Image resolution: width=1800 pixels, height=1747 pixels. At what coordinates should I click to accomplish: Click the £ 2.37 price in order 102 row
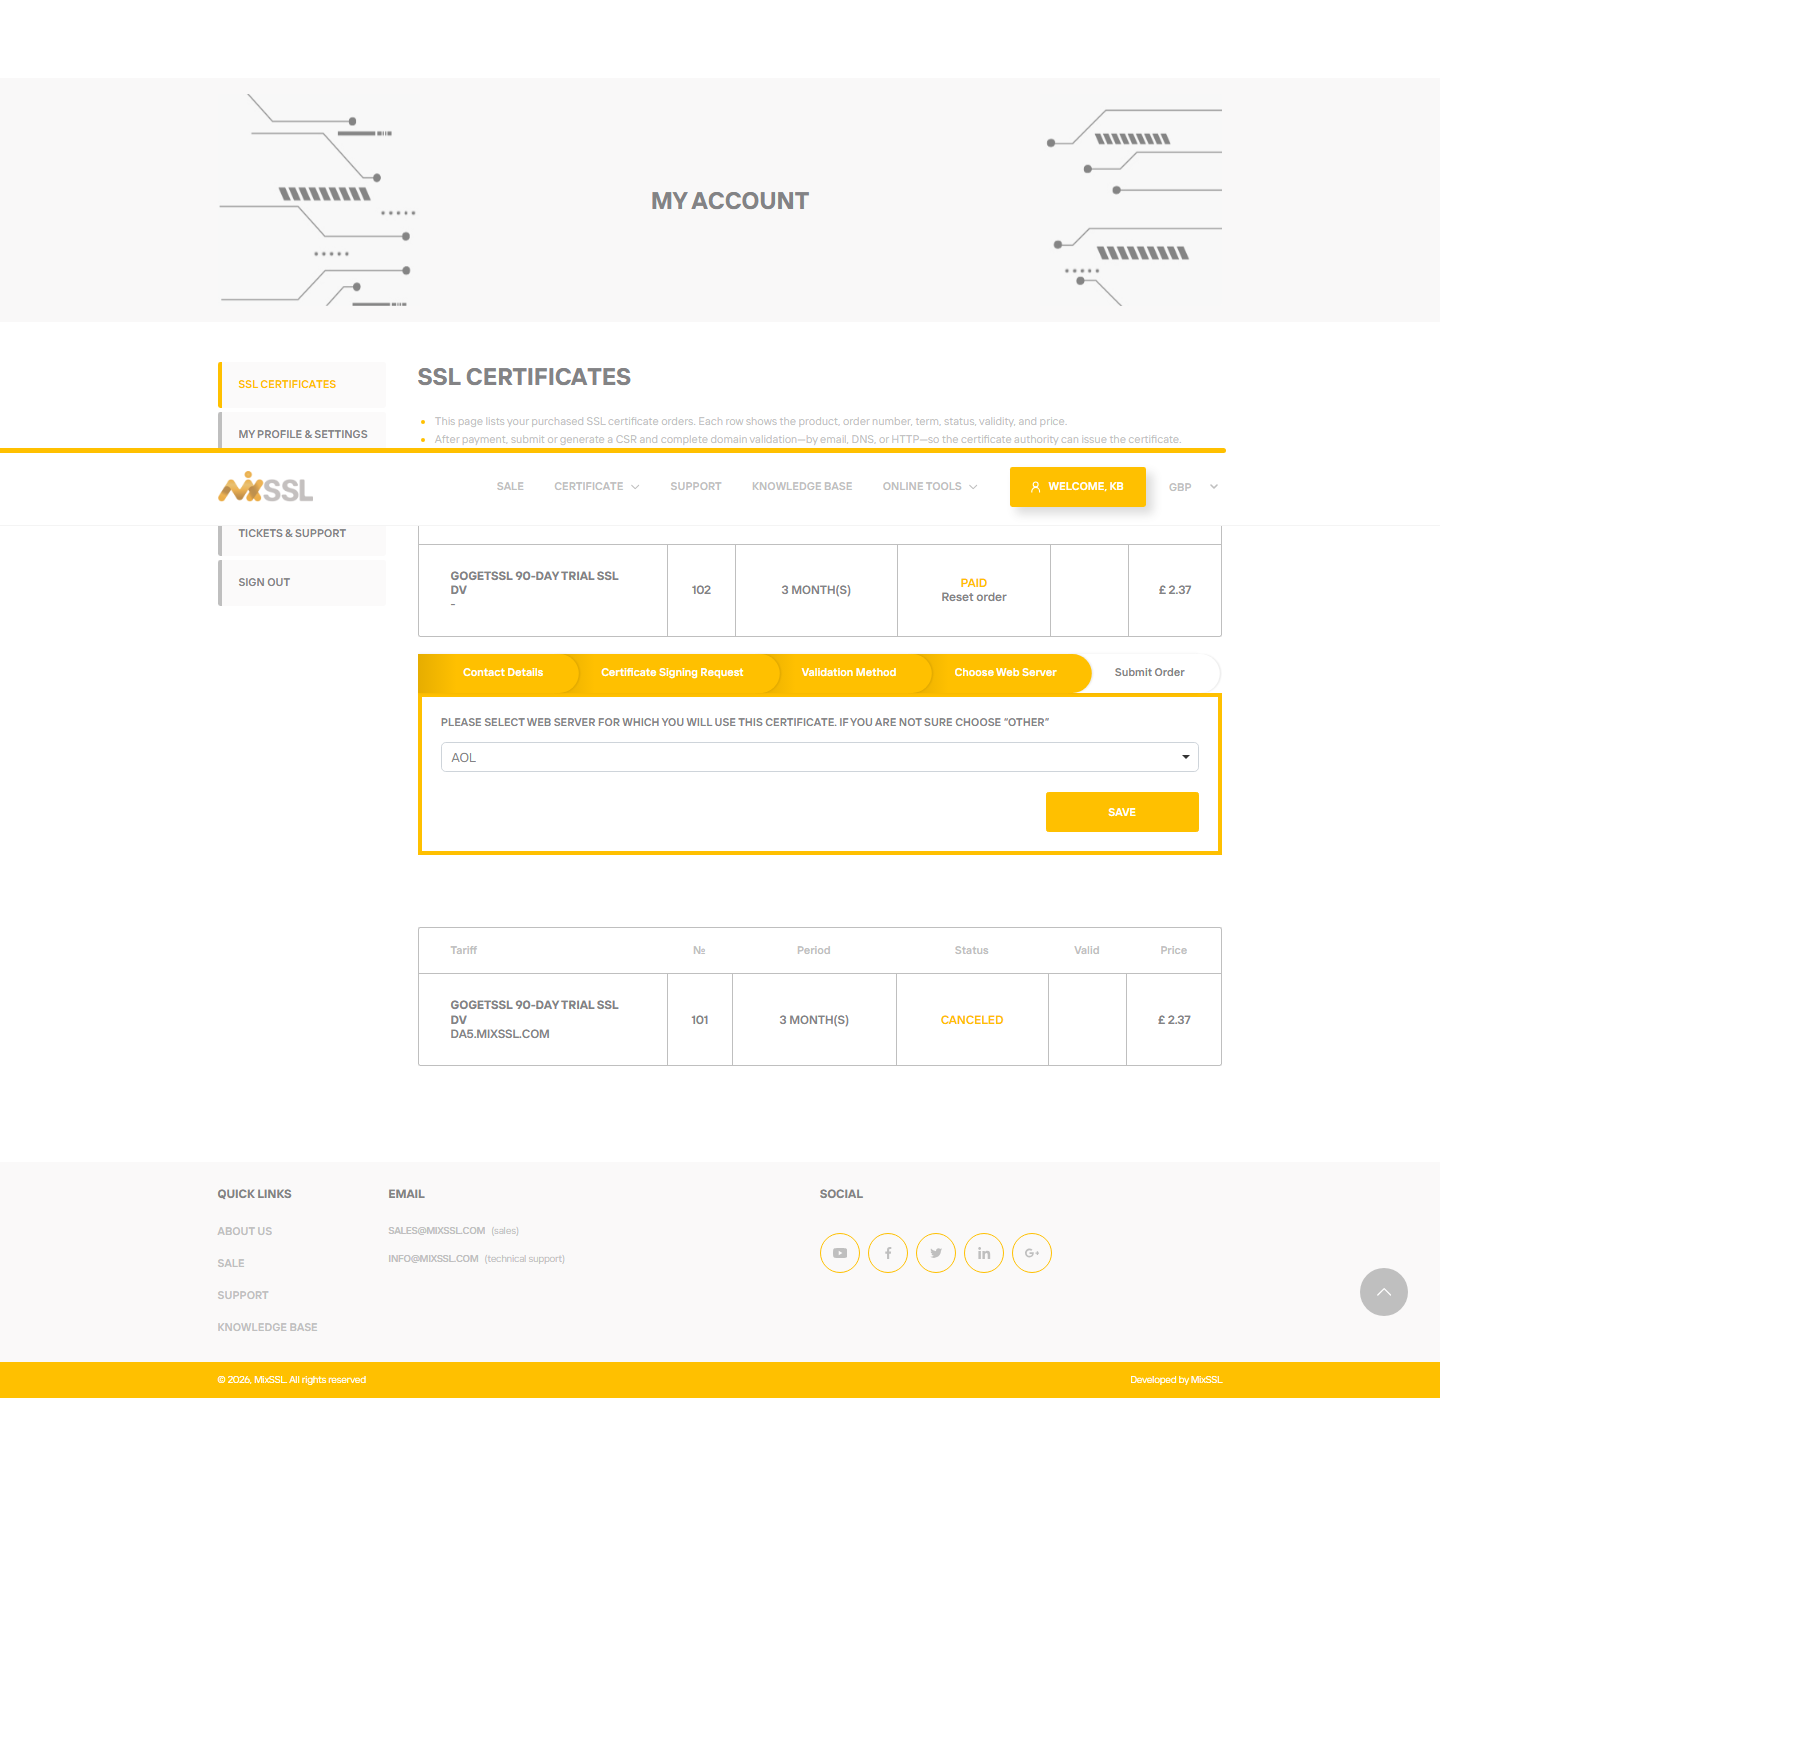tap(1175, 590)
